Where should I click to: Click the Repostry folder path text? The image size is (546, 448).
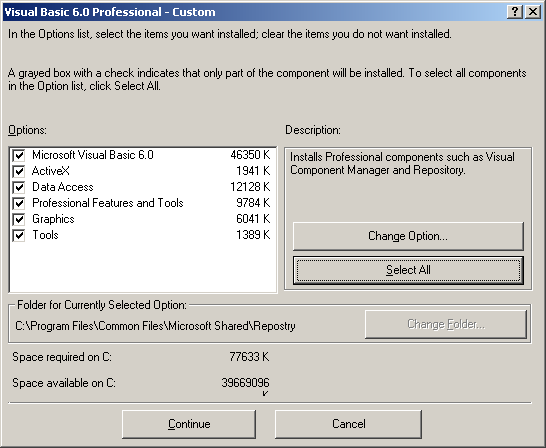point(155,326)
